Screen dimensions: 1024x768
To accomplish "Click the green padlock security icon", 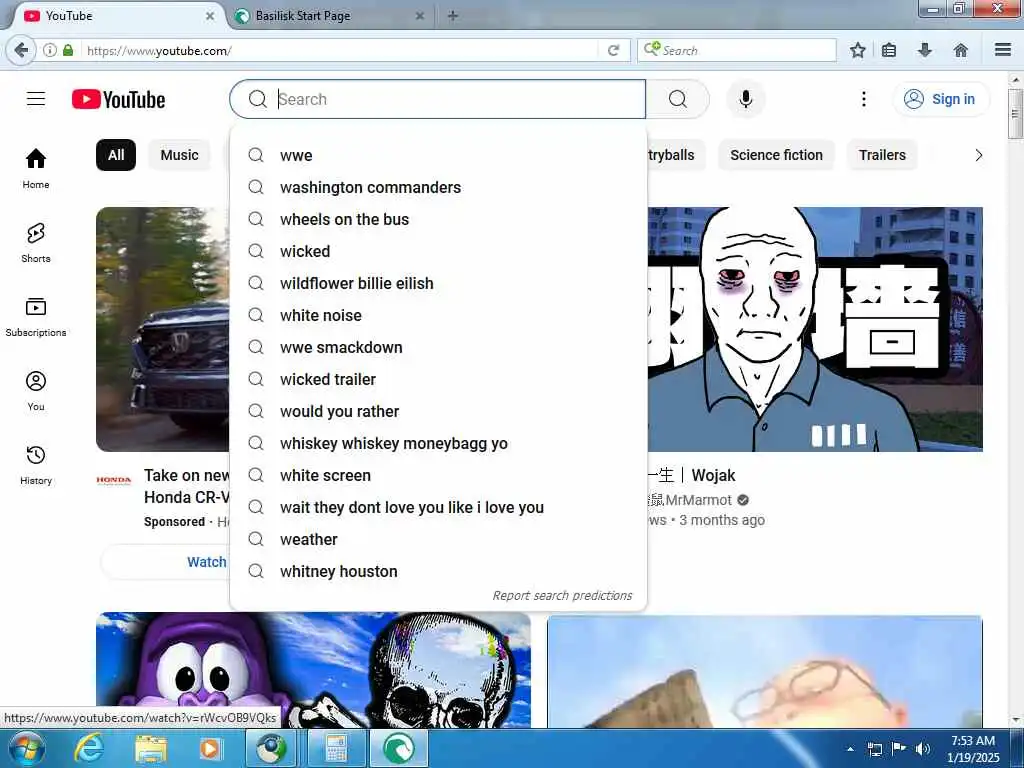I will 68,50.
